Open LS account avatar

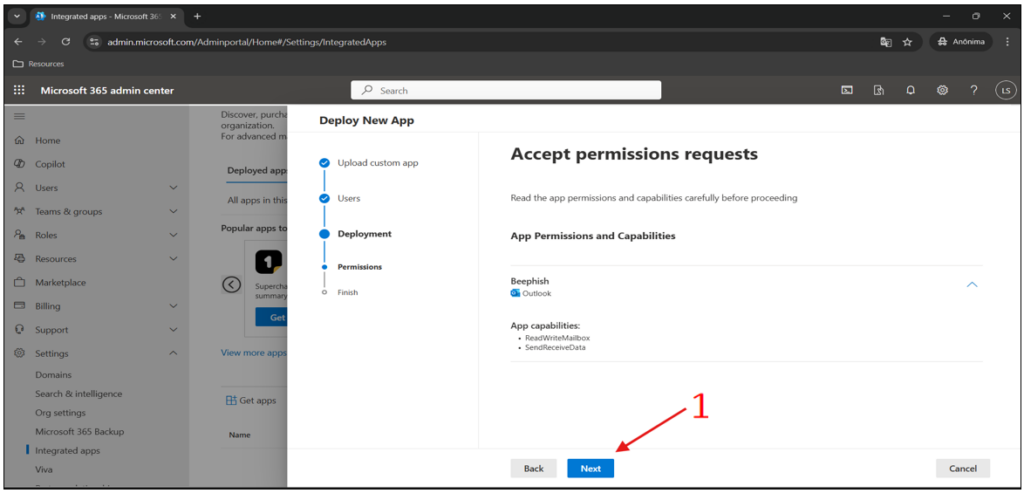(x=1006, y=91)
